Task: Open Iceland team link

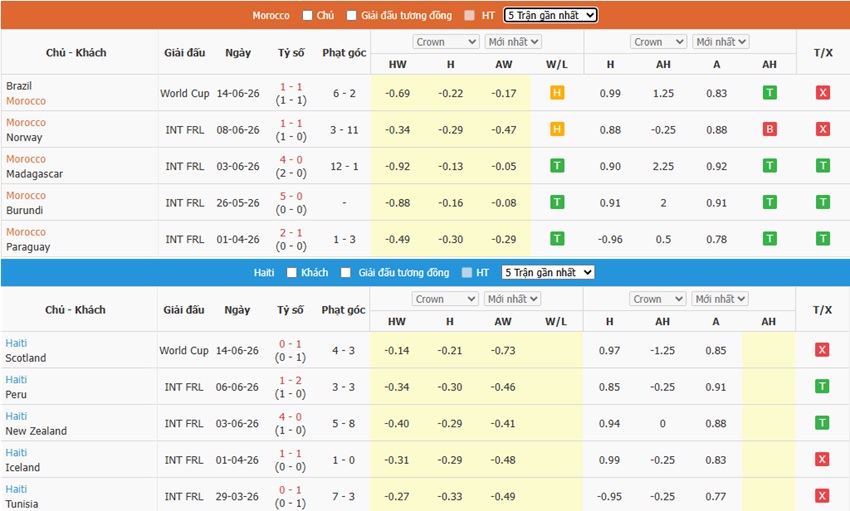Action: click(22, 468)
